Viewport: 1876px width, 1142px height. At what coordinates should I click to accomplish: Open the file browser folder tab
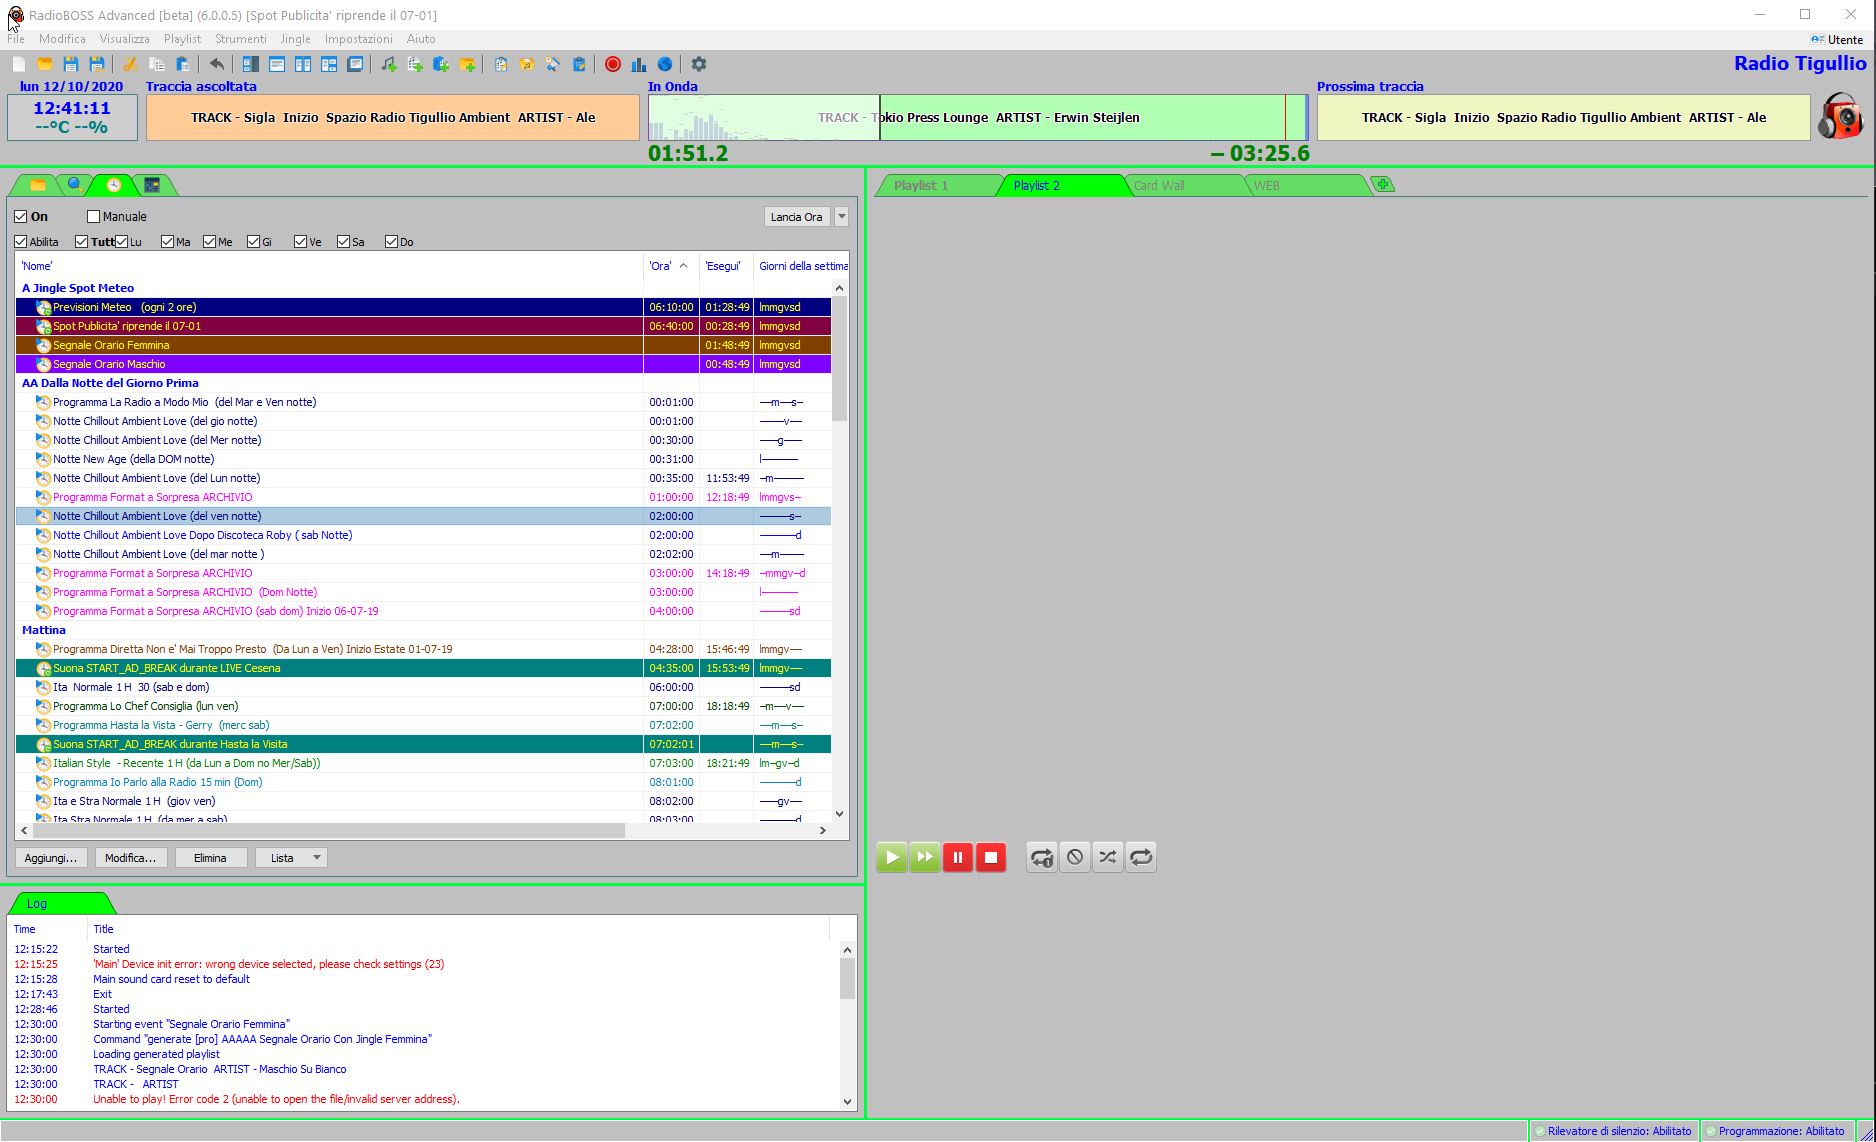38,185
